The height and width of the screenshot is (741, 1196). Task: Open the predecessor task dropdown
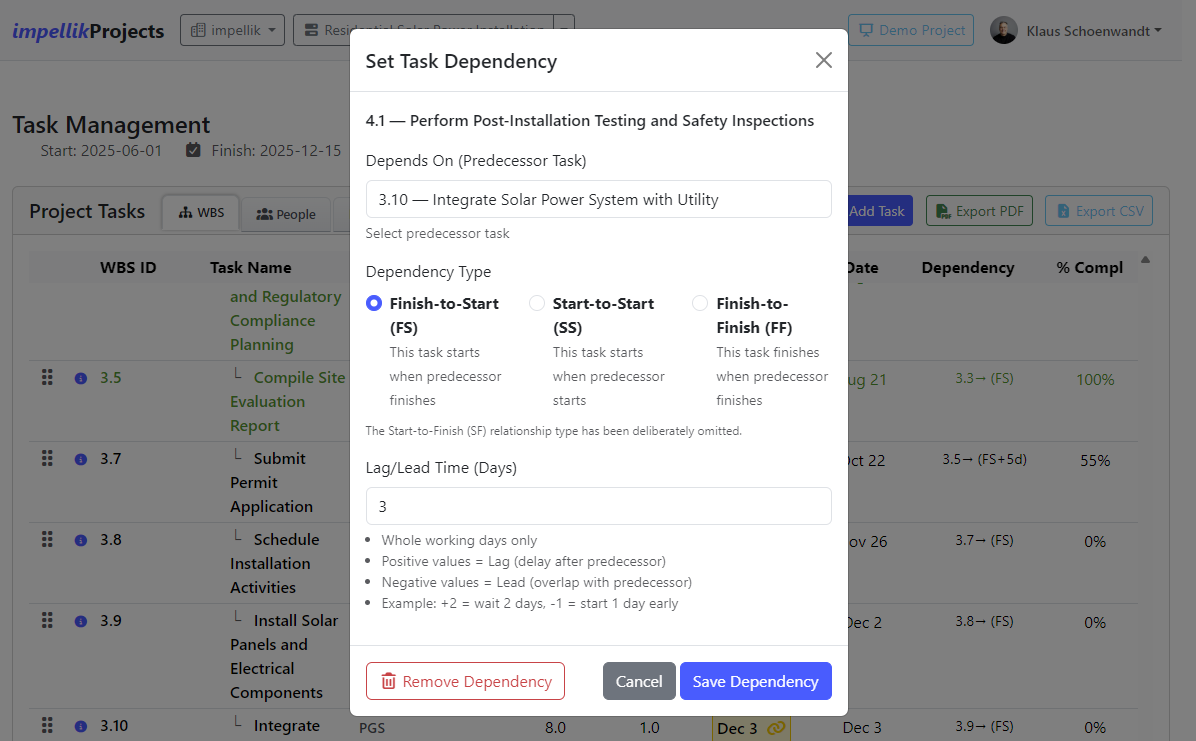(x=598, y=199)
